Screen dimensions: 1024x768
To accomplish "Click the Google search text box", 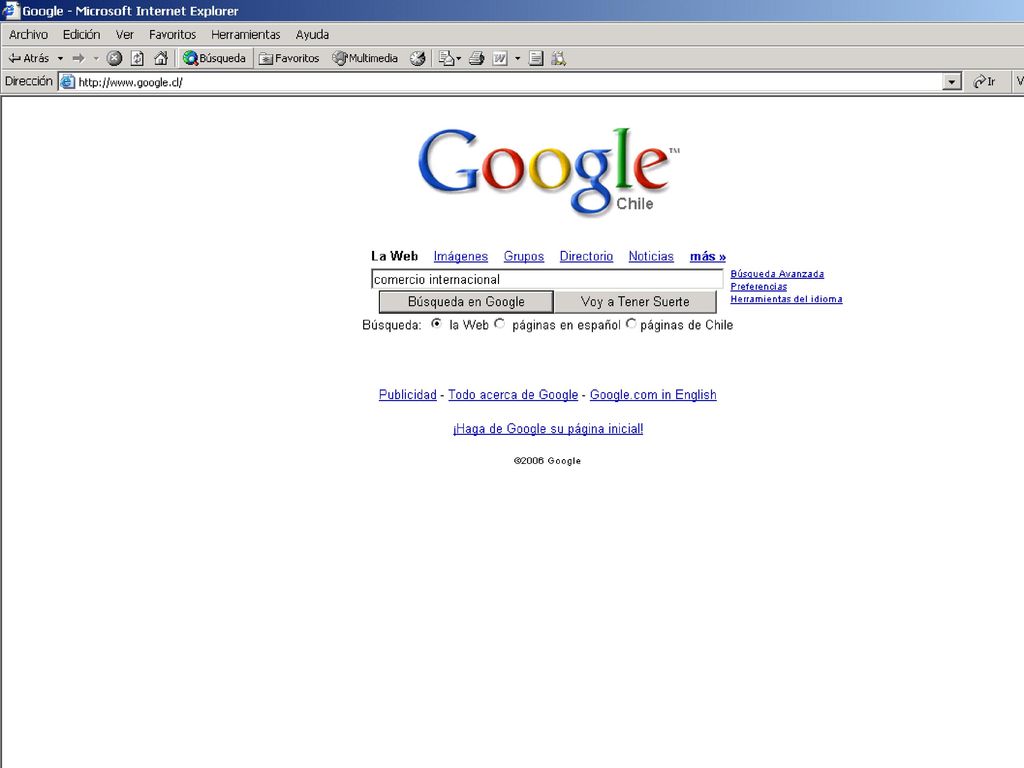I will [547, 280].
